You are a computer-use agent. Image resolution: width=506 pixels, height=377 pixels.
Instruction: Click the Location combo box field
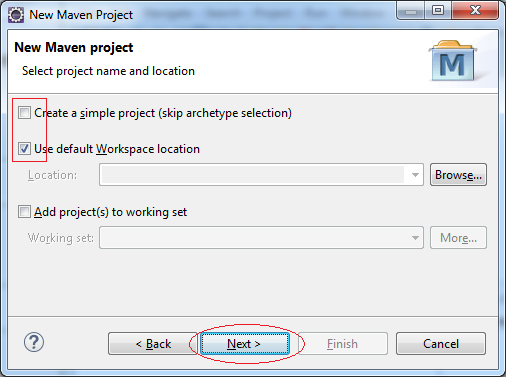261,175
